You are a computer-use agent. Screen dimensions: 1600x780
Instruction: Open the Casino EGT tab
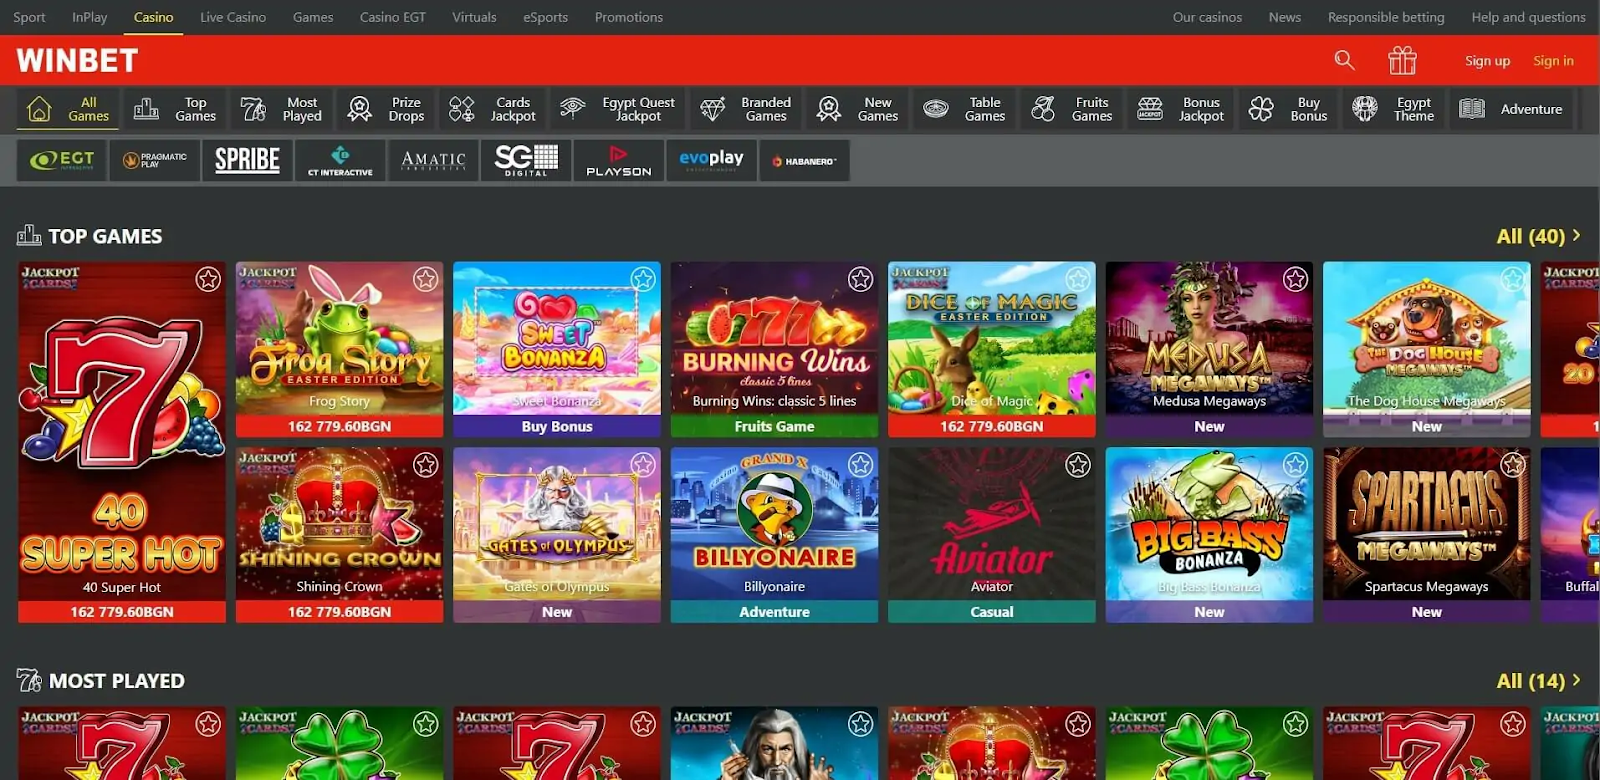tap(393, 17)
